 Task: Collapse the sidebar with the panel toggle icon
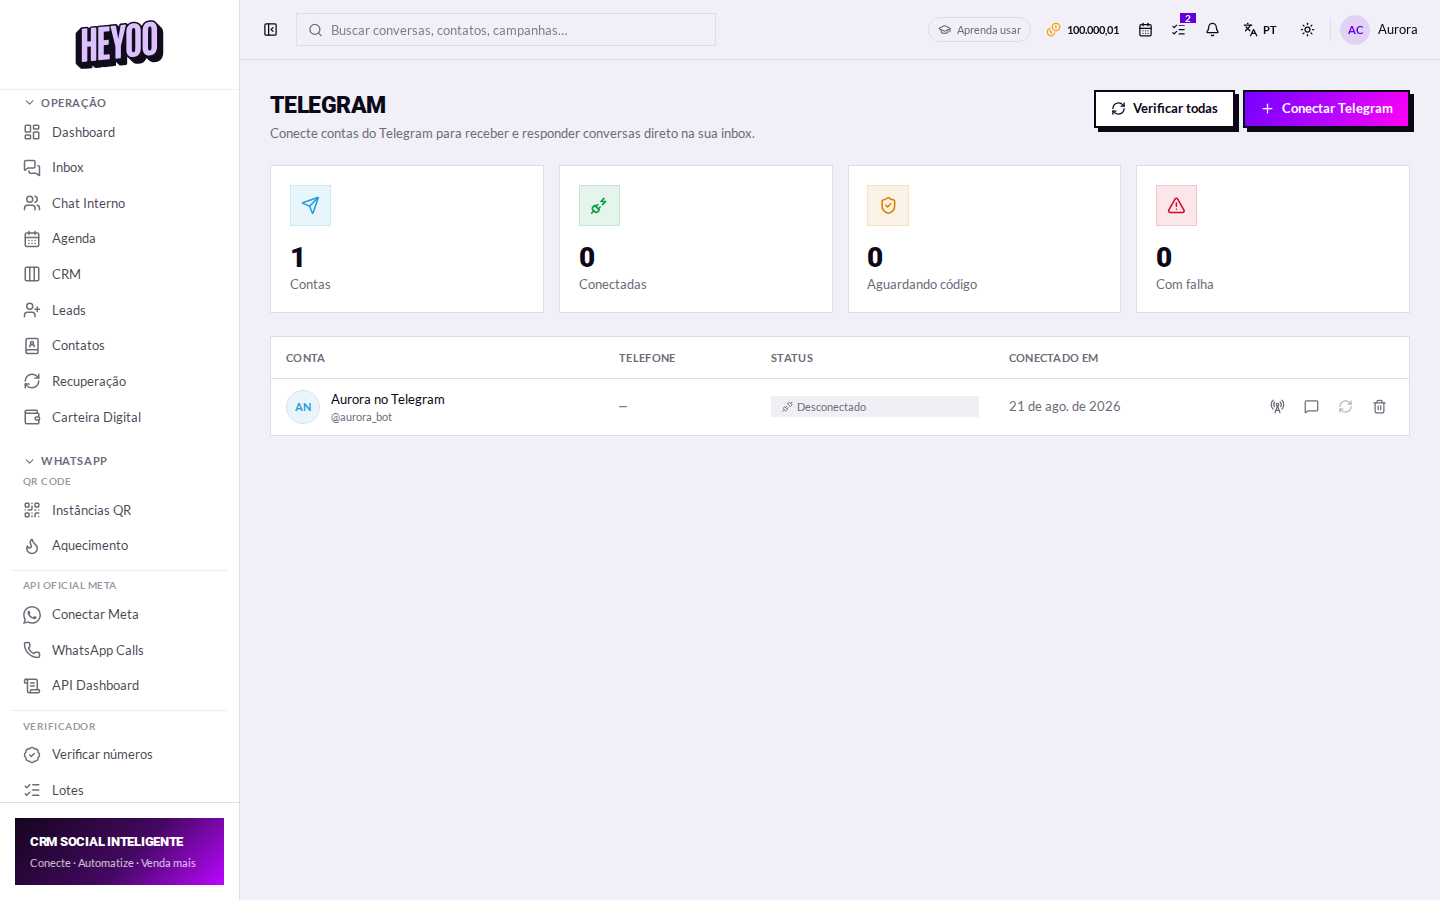[x=270, y=30]
